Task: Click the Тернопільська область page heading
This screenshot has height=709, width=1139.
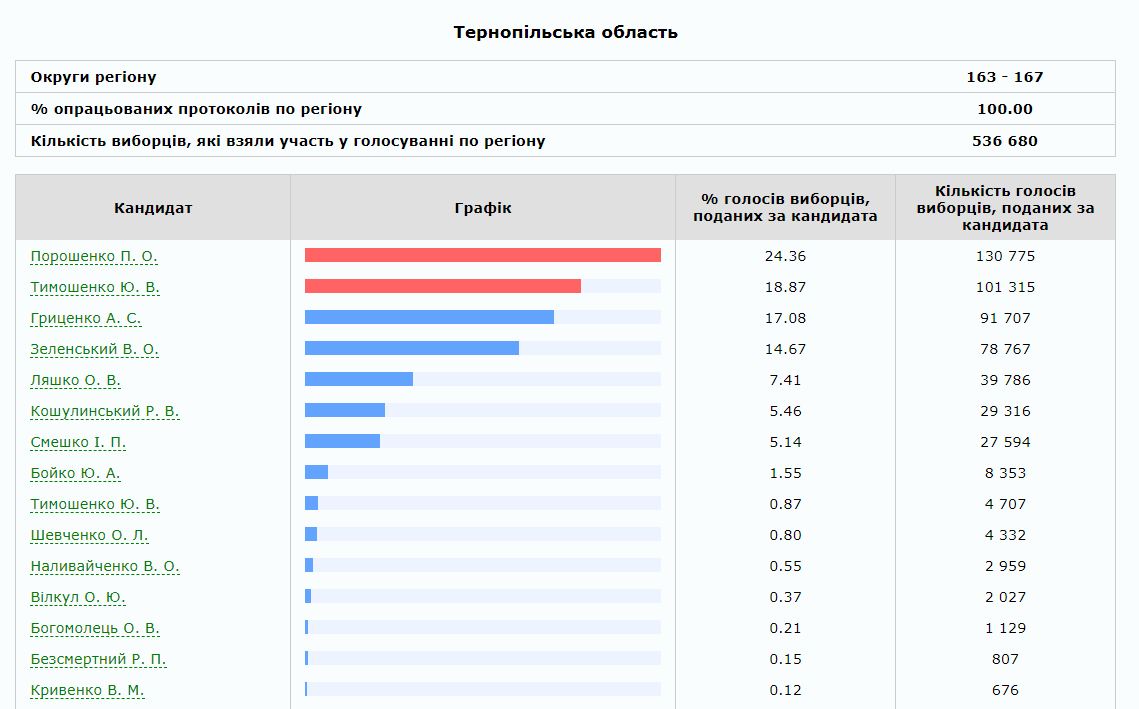Action: 565,32
